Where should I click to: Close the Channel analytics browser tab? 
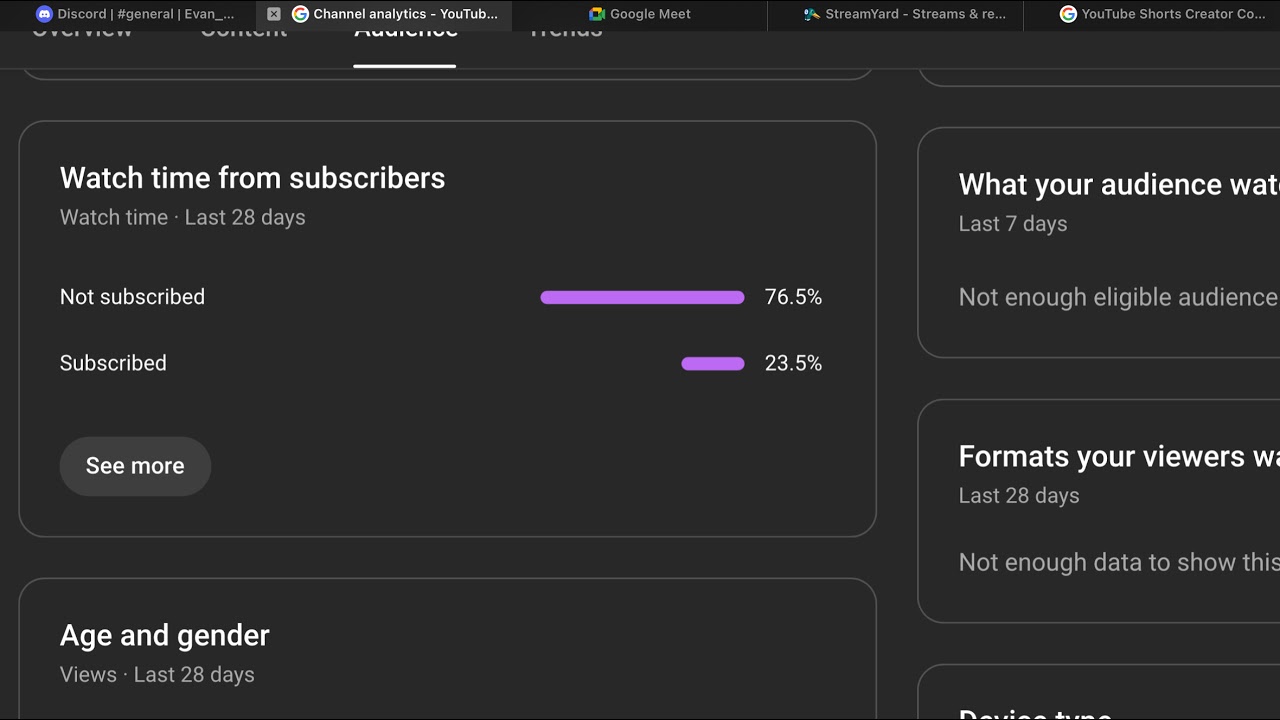pyautogui.click(x=274, y=14)
